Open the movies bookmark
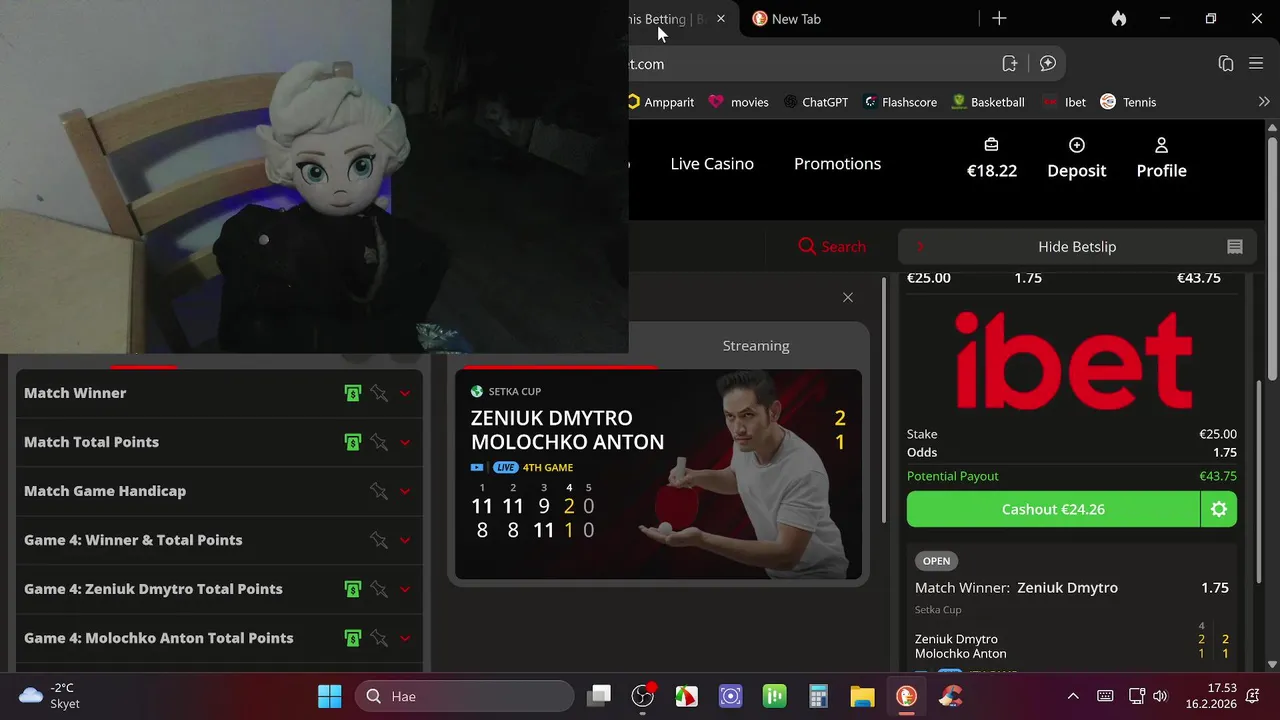The image size is (1280, 720). 738,102
